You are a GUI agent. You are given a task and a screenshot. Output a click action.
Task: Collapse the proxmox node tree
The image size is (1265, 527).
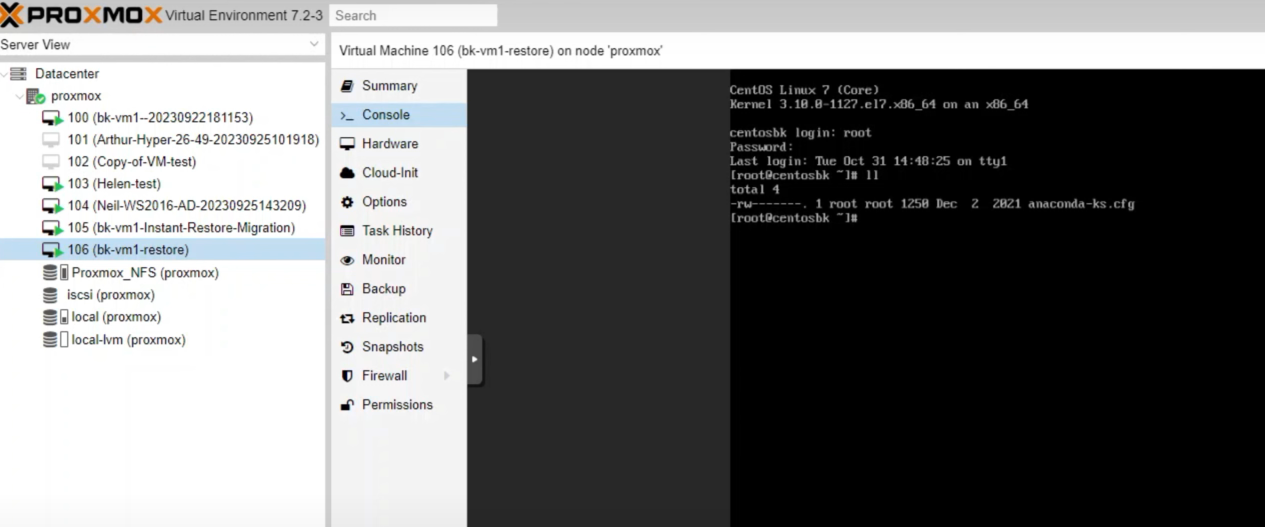[20, 96]
